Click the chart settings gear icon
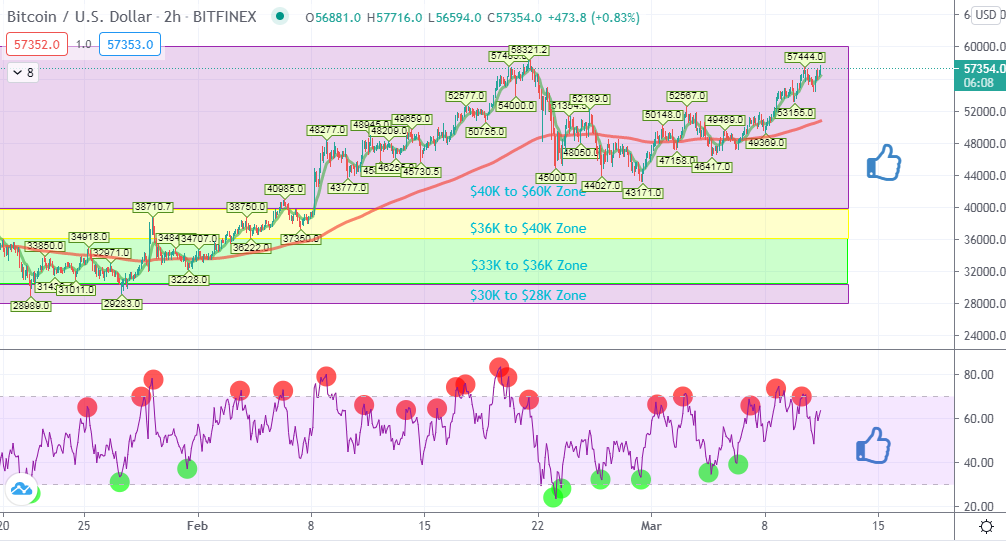Screen dimensions: 1006x549 (986, 527)
